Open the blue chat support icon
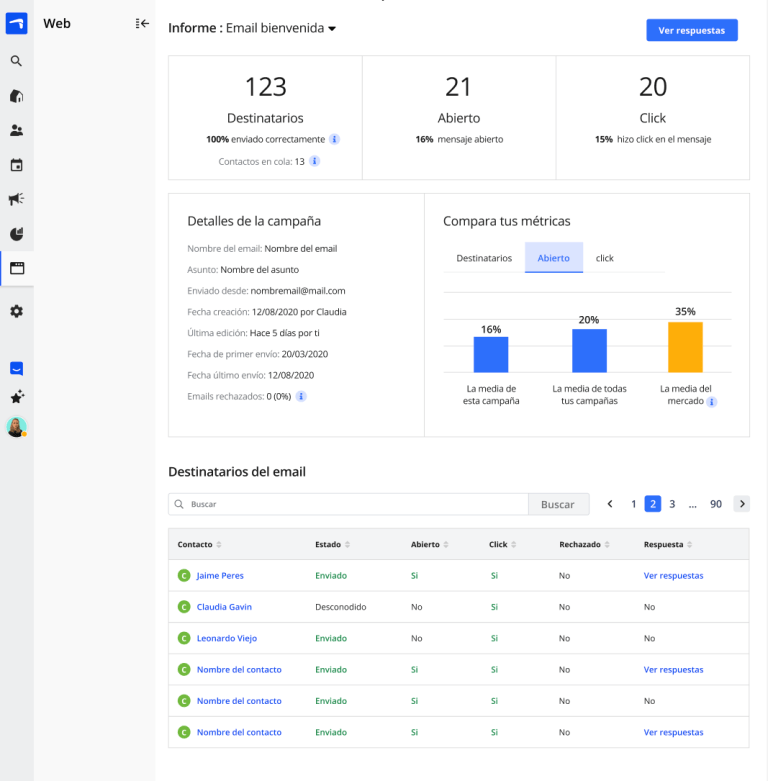 pyautogui.click(x=16, y=368)
